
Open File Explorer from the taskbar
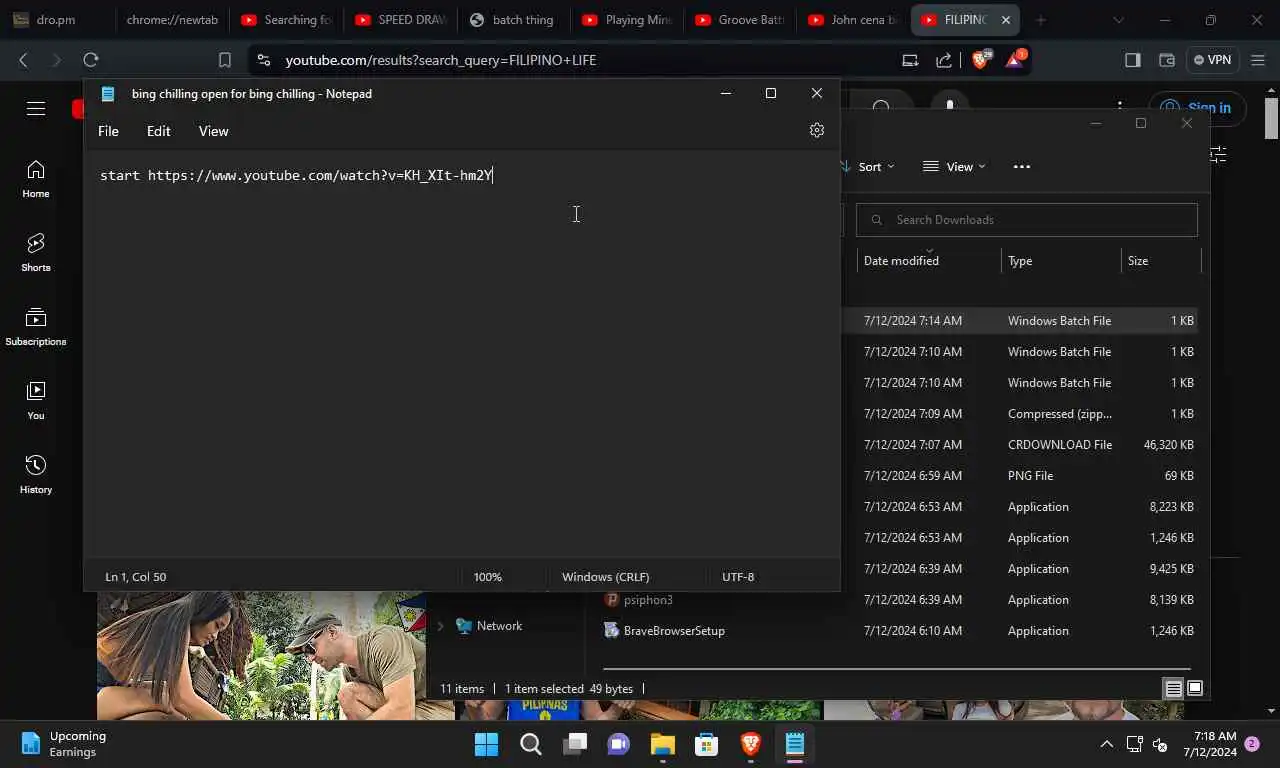point(663,744)
